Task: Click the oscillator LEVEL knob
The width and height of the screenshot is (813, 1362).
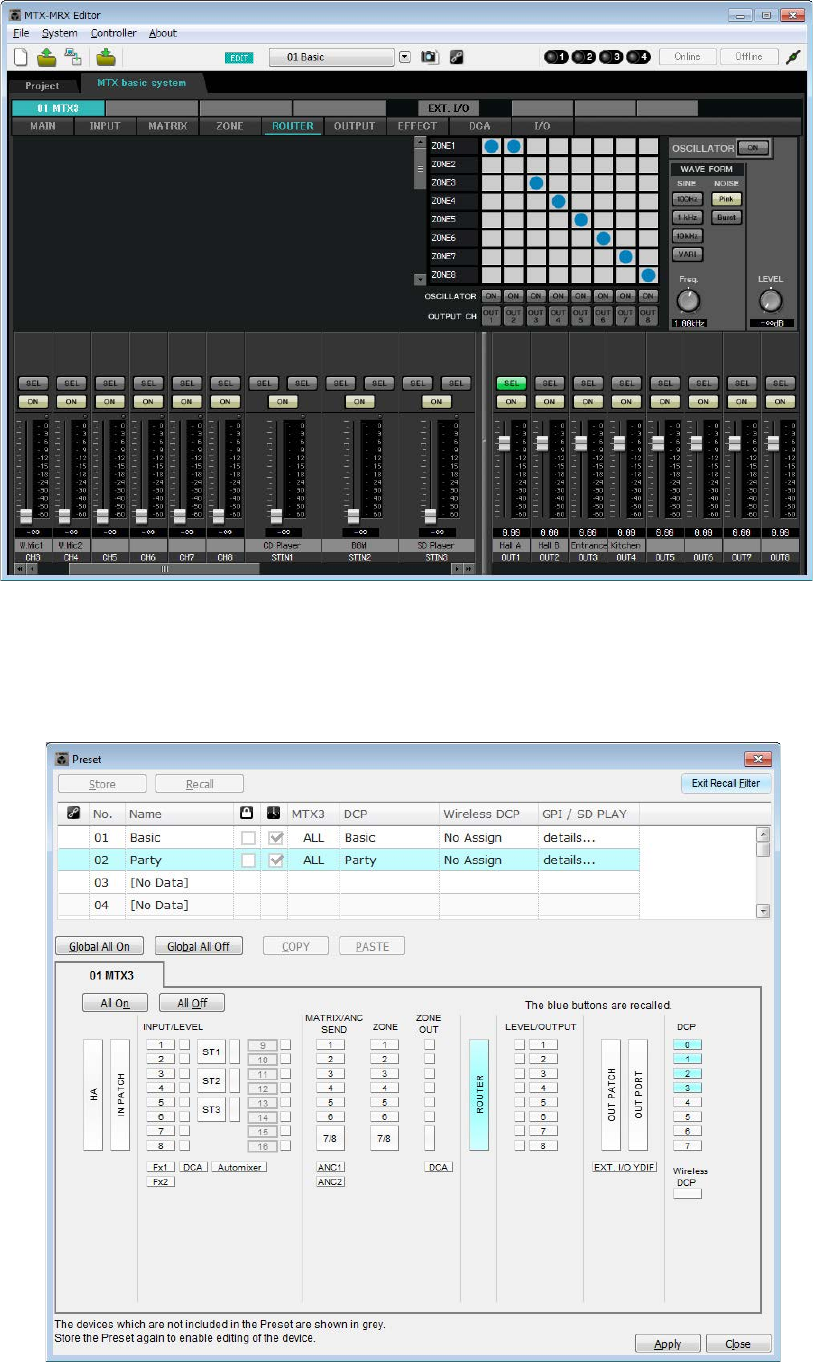Action: point(770,301)
